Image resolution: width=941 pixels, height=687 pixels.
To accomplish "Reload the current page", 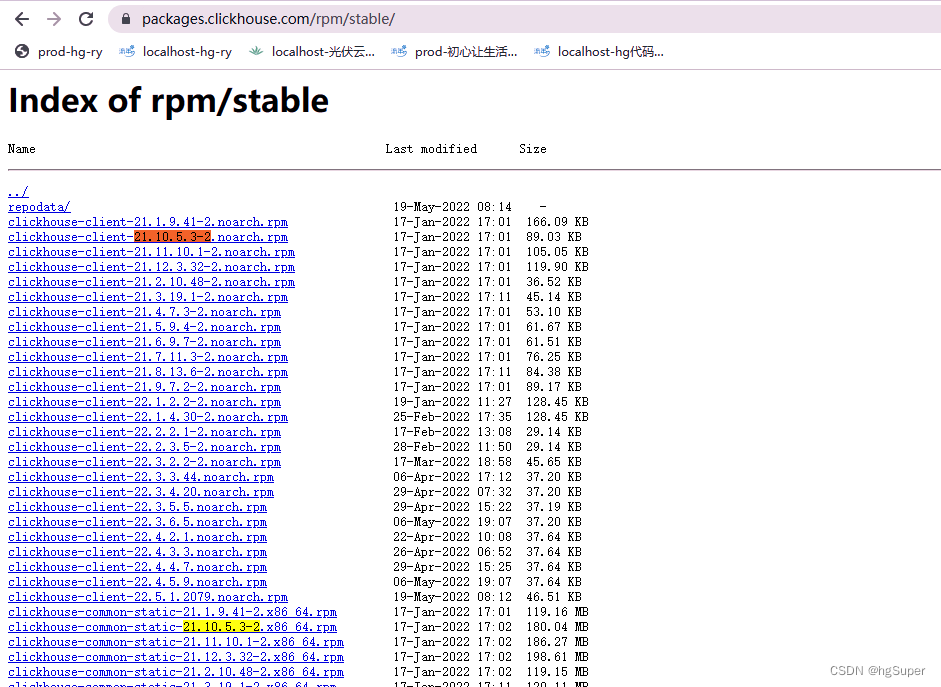I will 86,17.
